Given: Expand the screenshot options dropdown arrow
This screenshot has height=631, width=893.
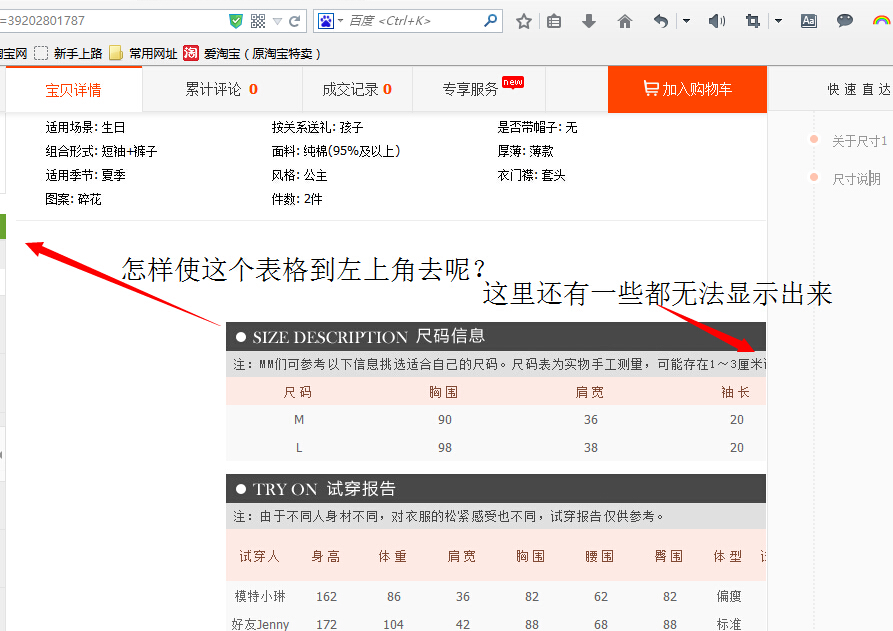Looking at the screenshot, I should tap(778, 22).
